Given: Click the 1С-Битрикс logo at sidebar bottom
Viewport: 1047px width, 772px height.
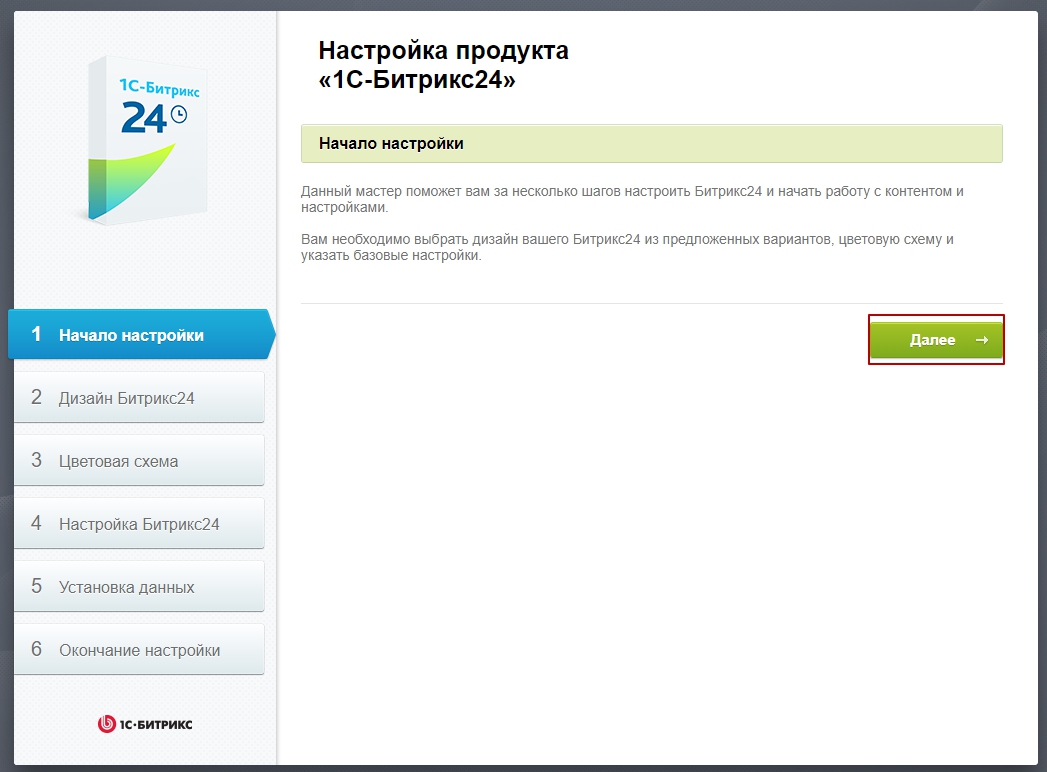Looking at the screenshot, I should 145,724.
